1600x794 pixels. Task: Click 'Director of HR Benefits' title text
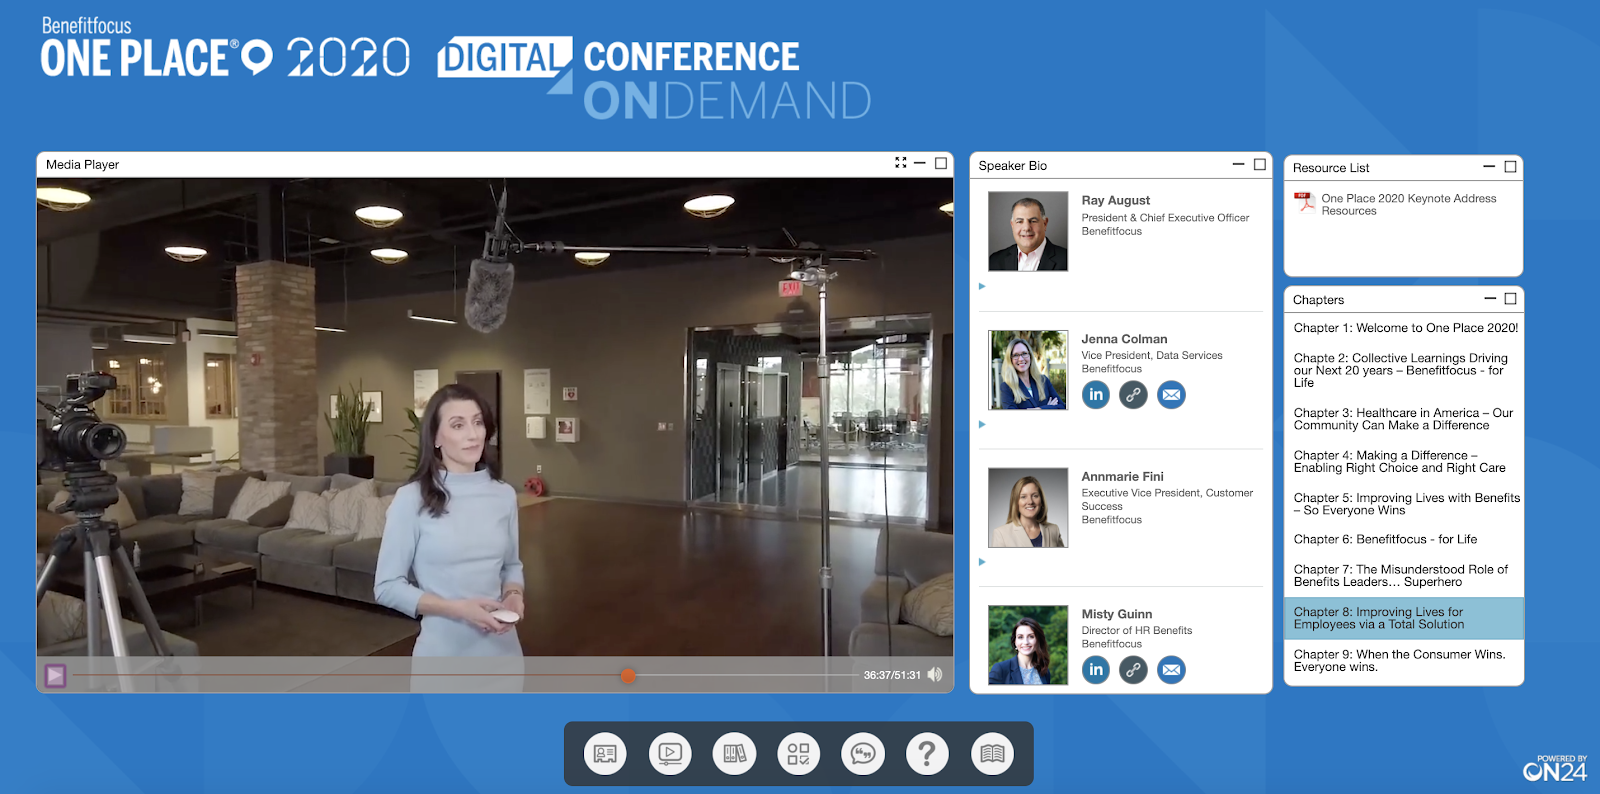pos(1137,631)
